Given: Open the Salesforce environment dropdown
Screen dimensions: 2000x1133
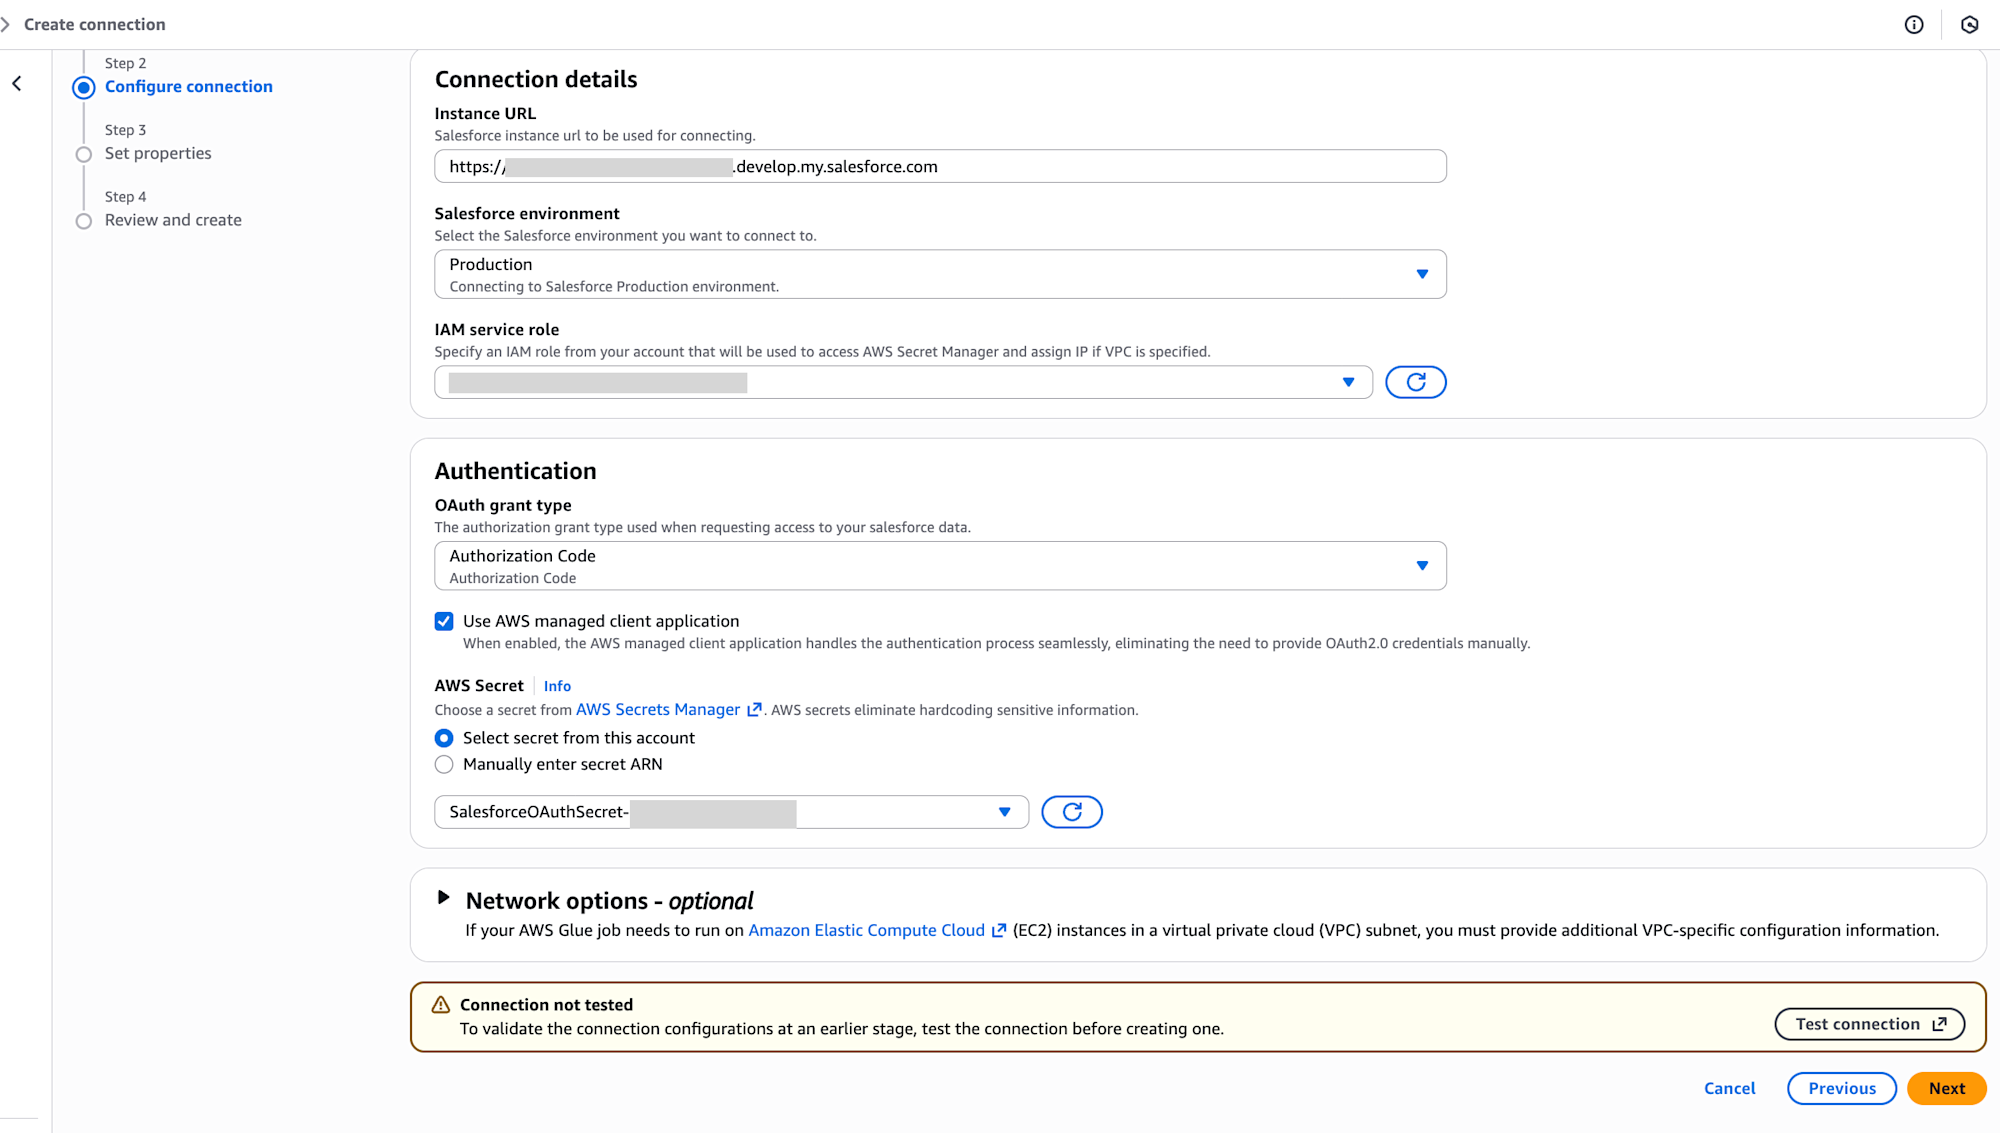Looking at the screenshot, I should click(x=1422, y=273).
